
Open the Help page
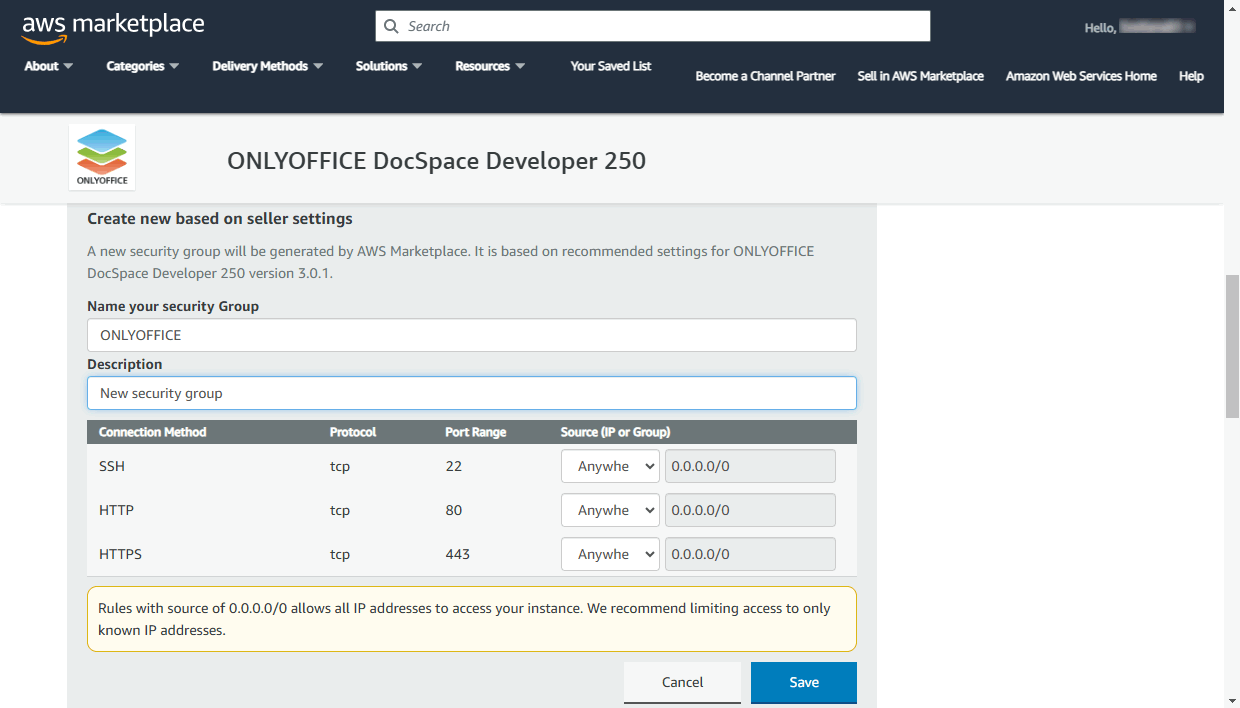(1191, 76)
